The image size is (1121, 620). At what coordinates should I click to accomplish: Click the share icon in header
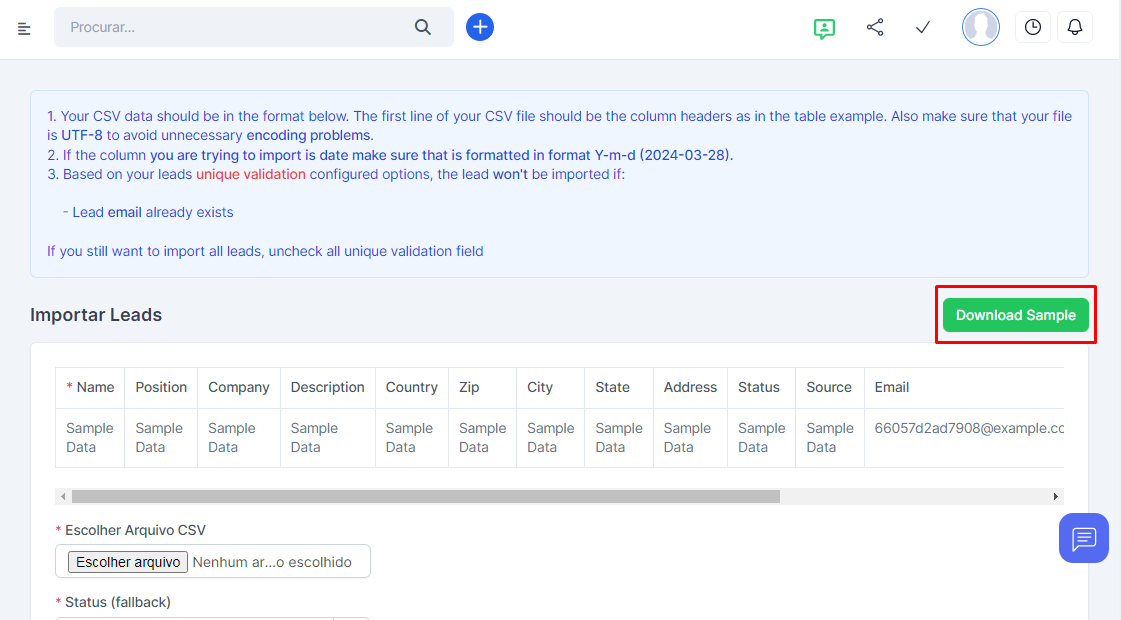(875, 27)
